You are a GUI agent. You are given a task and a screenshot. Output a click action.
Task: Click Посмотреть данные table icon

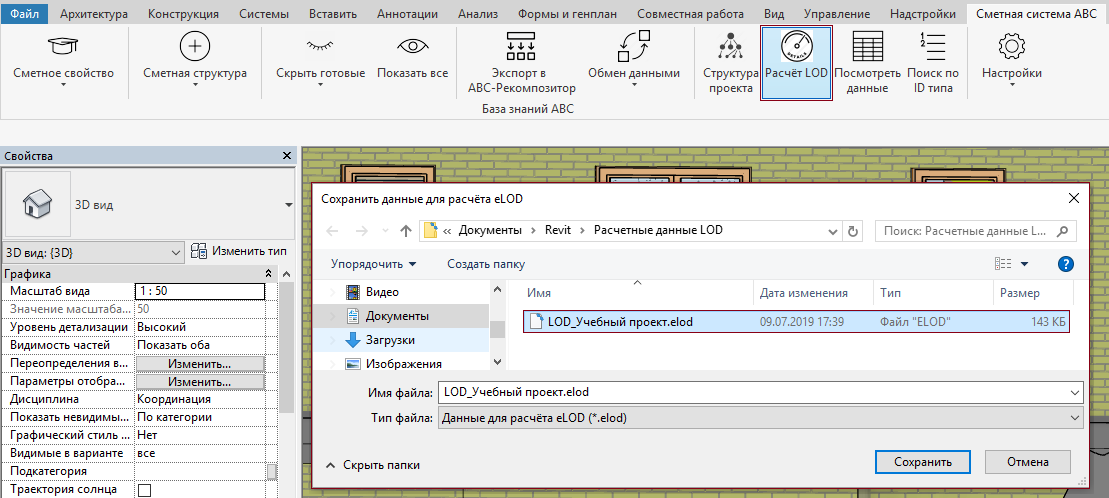pyautogui.click(x=867, y=46)
